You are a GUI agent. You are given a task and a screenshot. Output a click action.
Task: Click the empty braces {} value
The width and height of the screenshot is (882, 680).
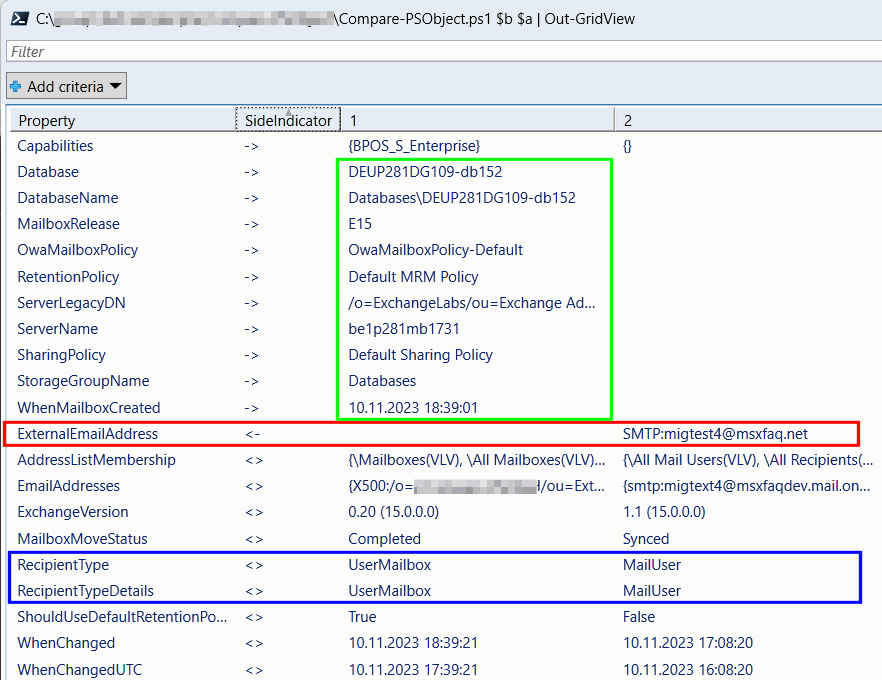(x=627, y=146)
